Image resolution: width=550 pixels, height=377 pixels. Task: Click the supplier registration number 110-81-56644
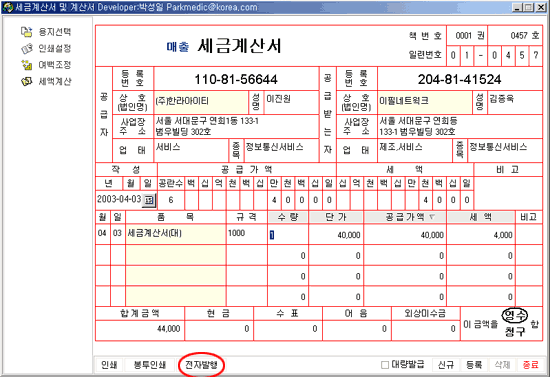click(236, 79)
